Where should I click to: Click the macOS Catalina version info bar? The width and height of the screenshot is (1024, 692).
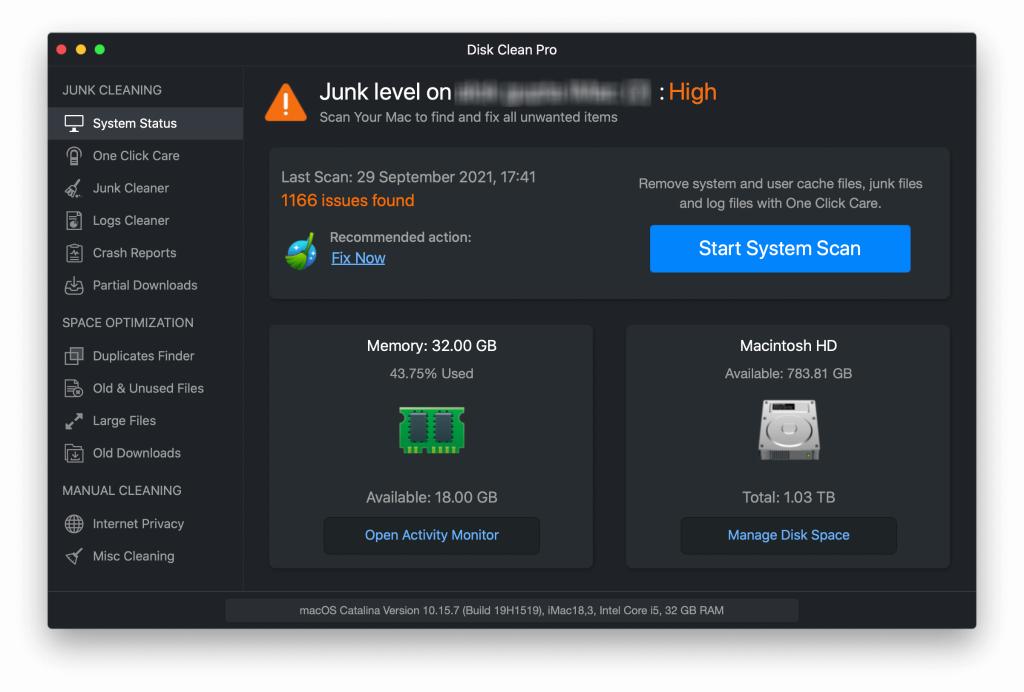click(x=512, y=610)
